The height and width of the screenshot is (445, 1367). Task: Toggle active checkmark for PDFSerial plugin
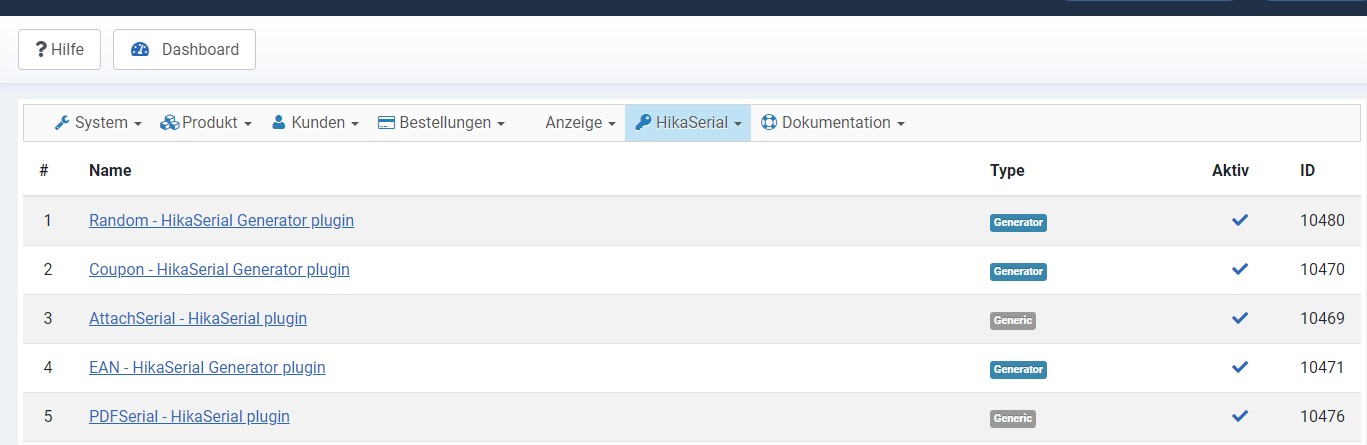click(1240, 416)
